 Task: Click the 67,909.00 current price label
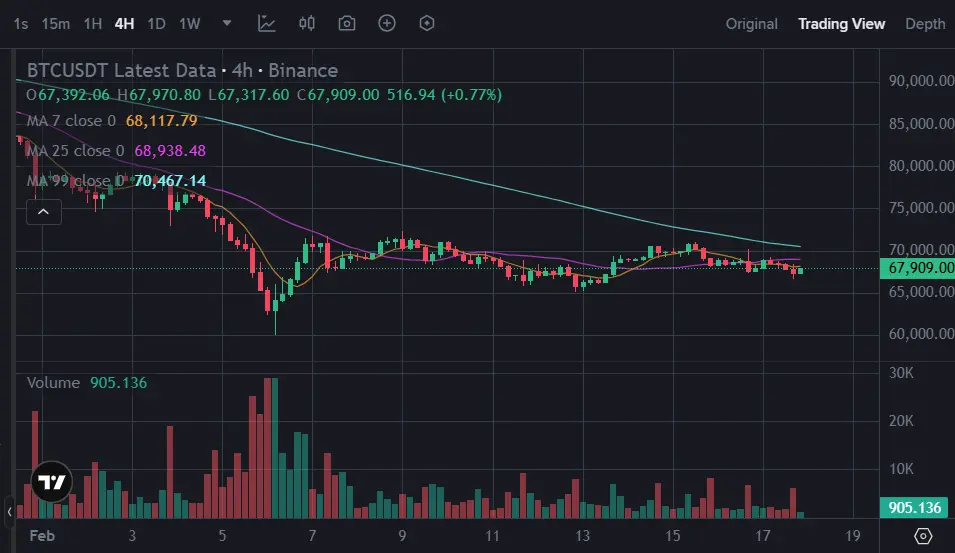click(x=917, y=268)
